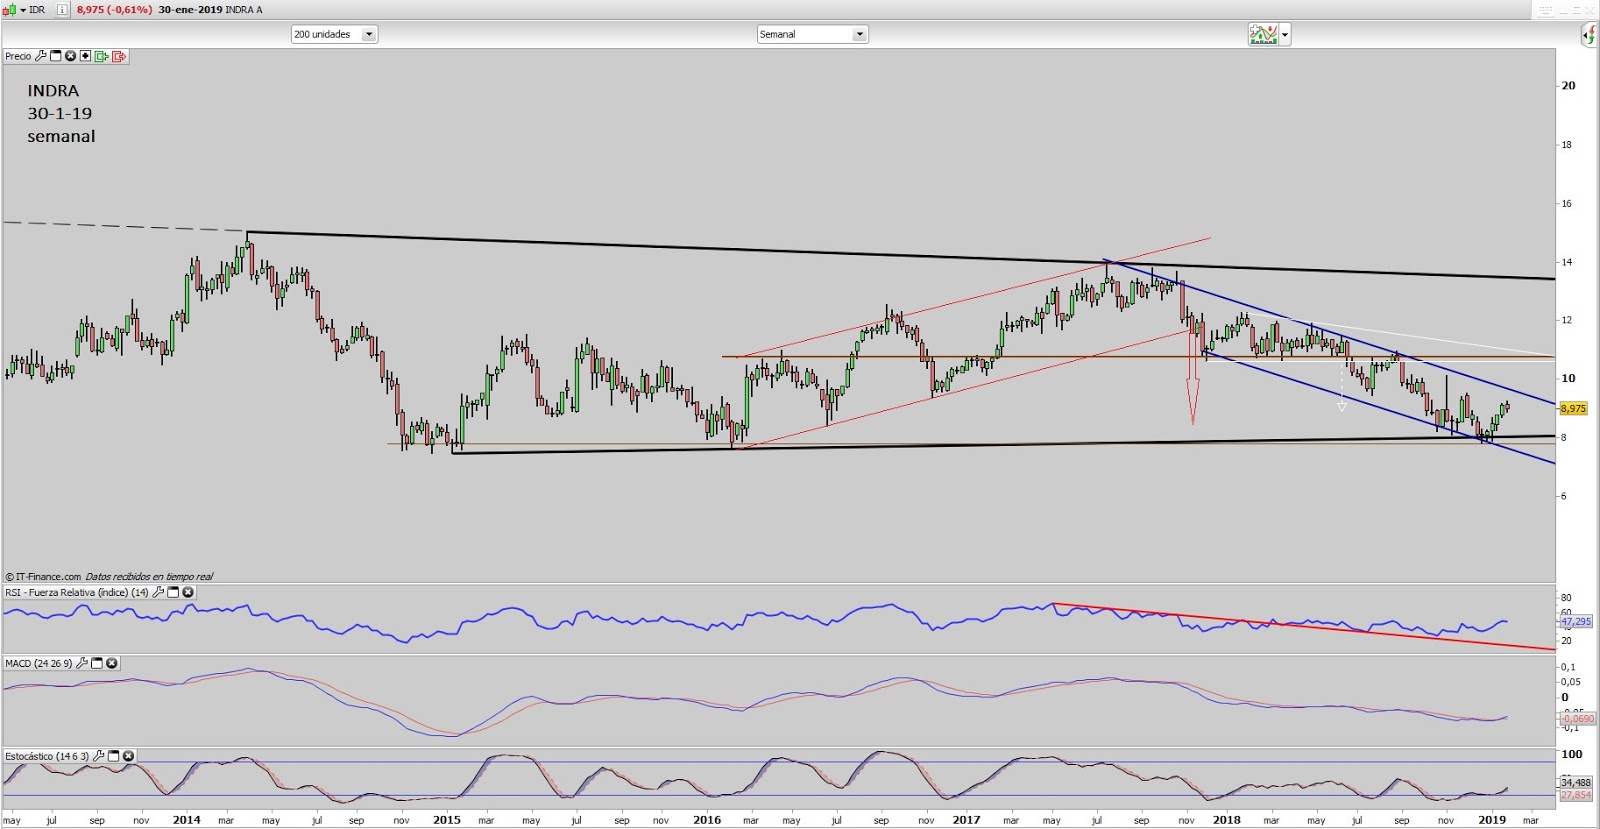Click the add indicator chart icon

point(1264,35)
